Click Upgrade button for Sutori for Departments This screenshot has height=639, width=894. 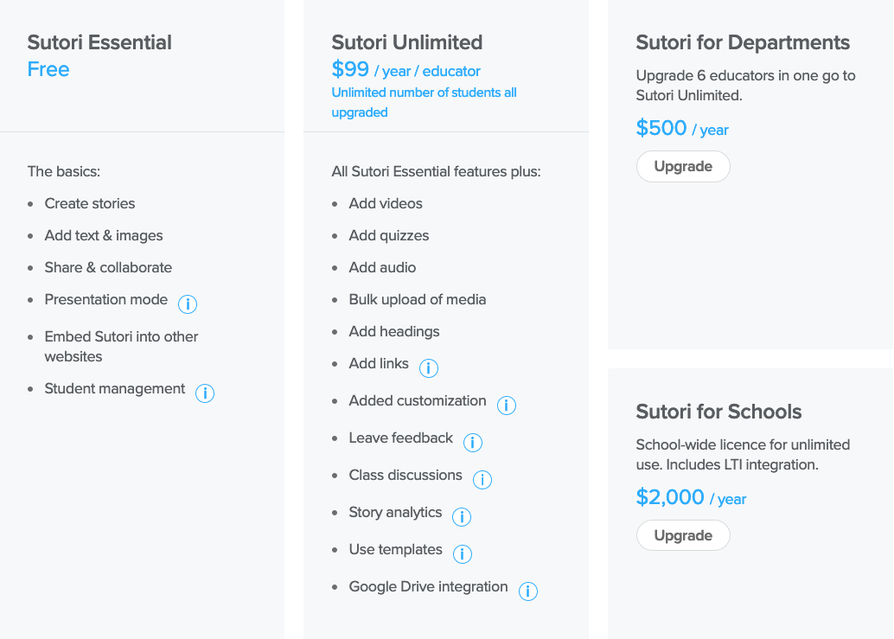click(x=683, y=166)
